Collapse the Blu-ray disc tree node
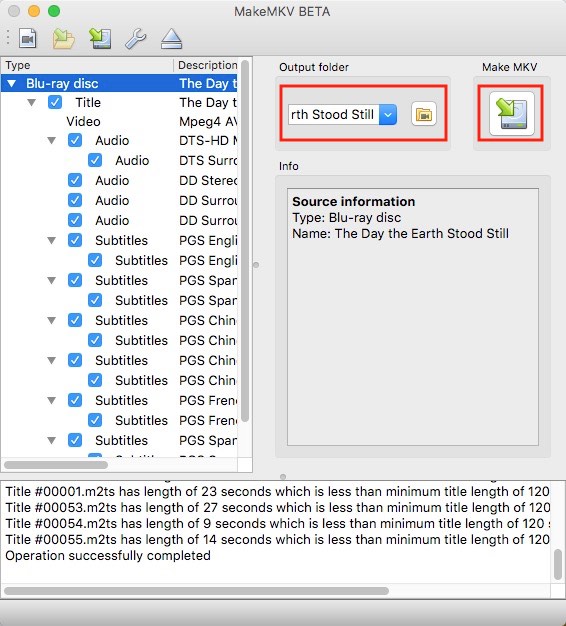The image size is (566, 626). click(12, 83)
